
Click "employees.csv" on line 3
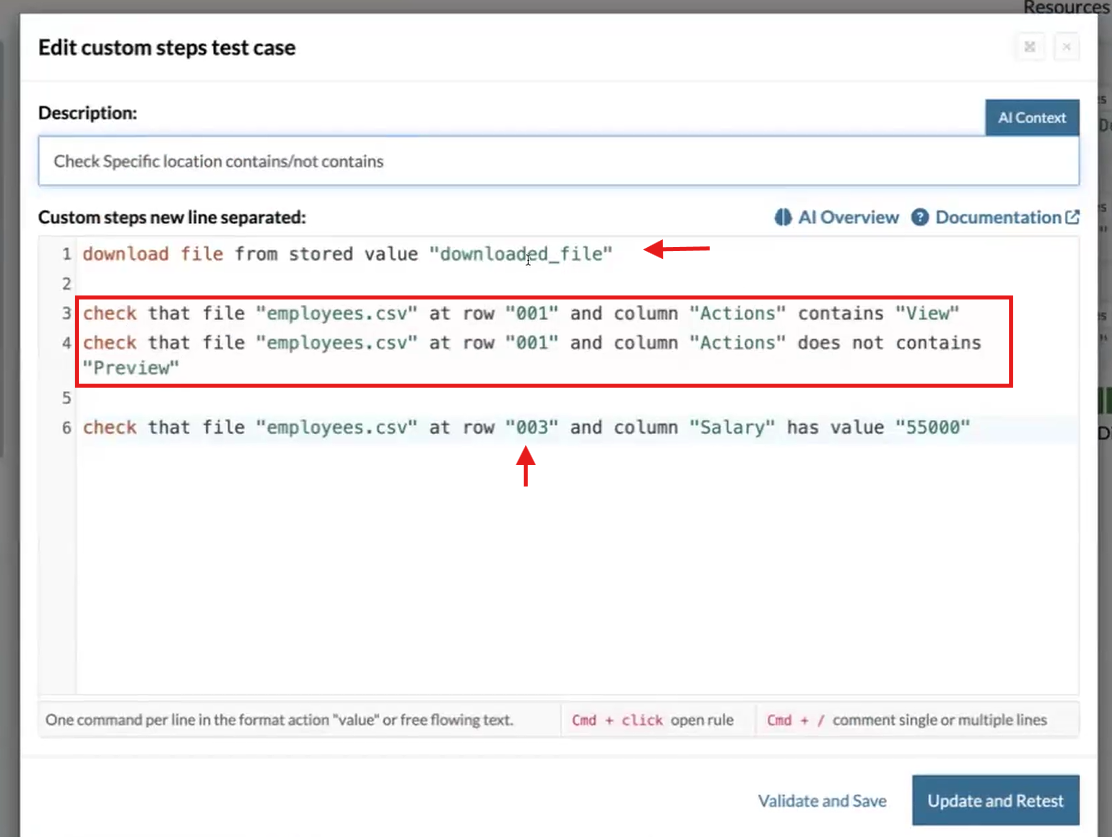click(x=337, y=314)
